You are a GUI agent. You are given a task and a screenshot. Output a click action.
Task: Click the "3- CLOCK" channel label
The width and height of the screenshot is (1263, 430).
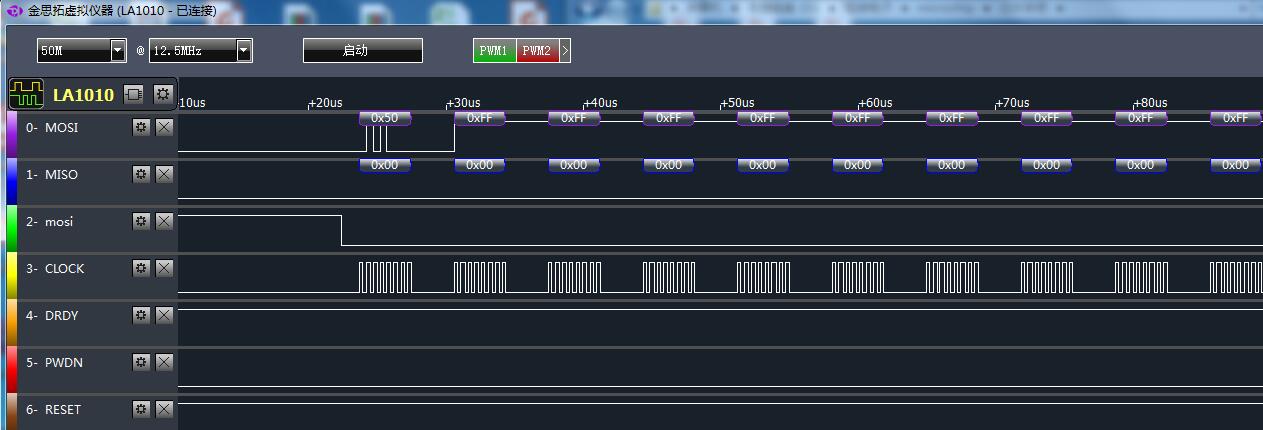[56, 269]
